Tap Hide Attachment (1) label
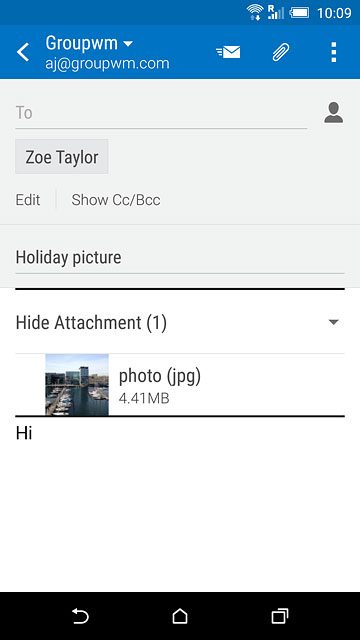The width and height of the screenshot is (360, 640). pyautogui.click(x=91, y=323)
